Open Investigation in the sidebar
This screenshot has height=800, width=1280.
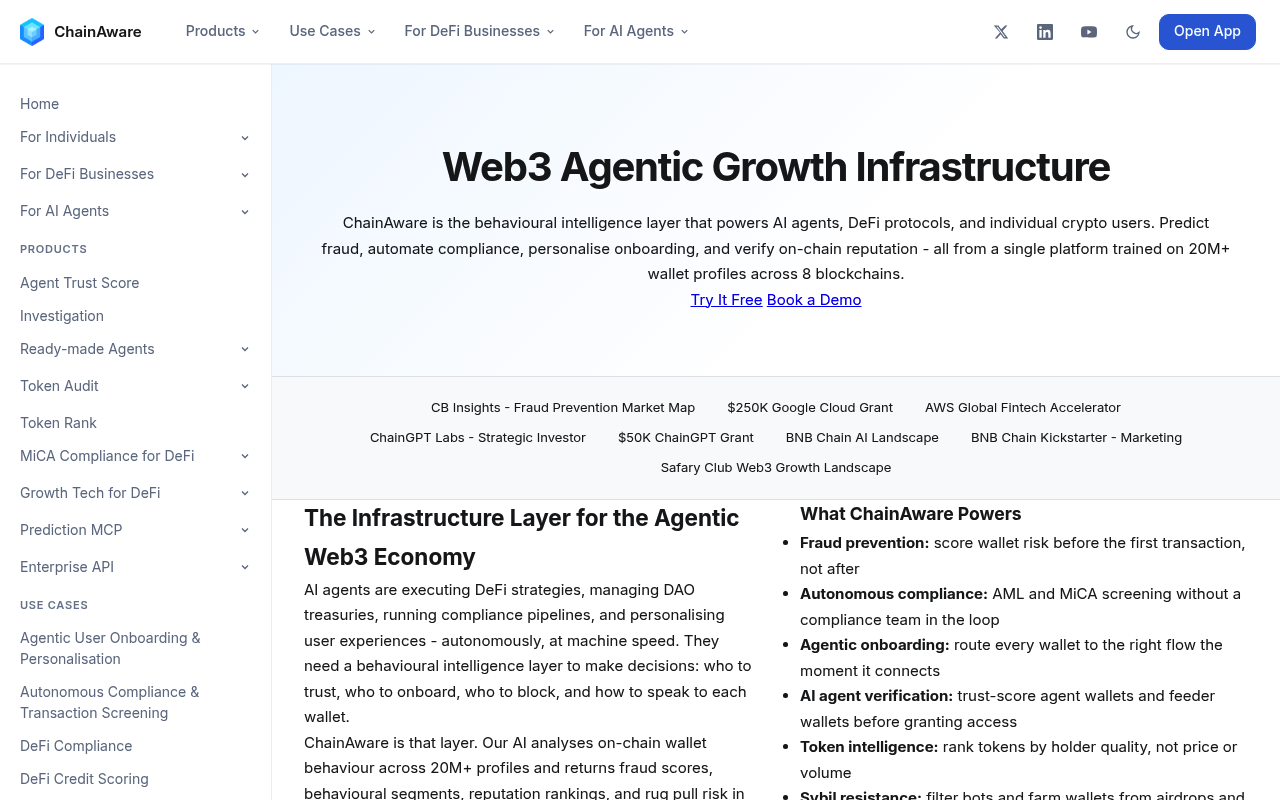coord(62,316)
